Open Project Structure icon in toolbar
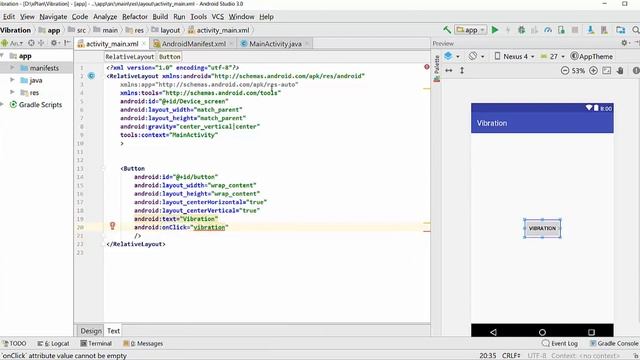 (x=620, y=30)
